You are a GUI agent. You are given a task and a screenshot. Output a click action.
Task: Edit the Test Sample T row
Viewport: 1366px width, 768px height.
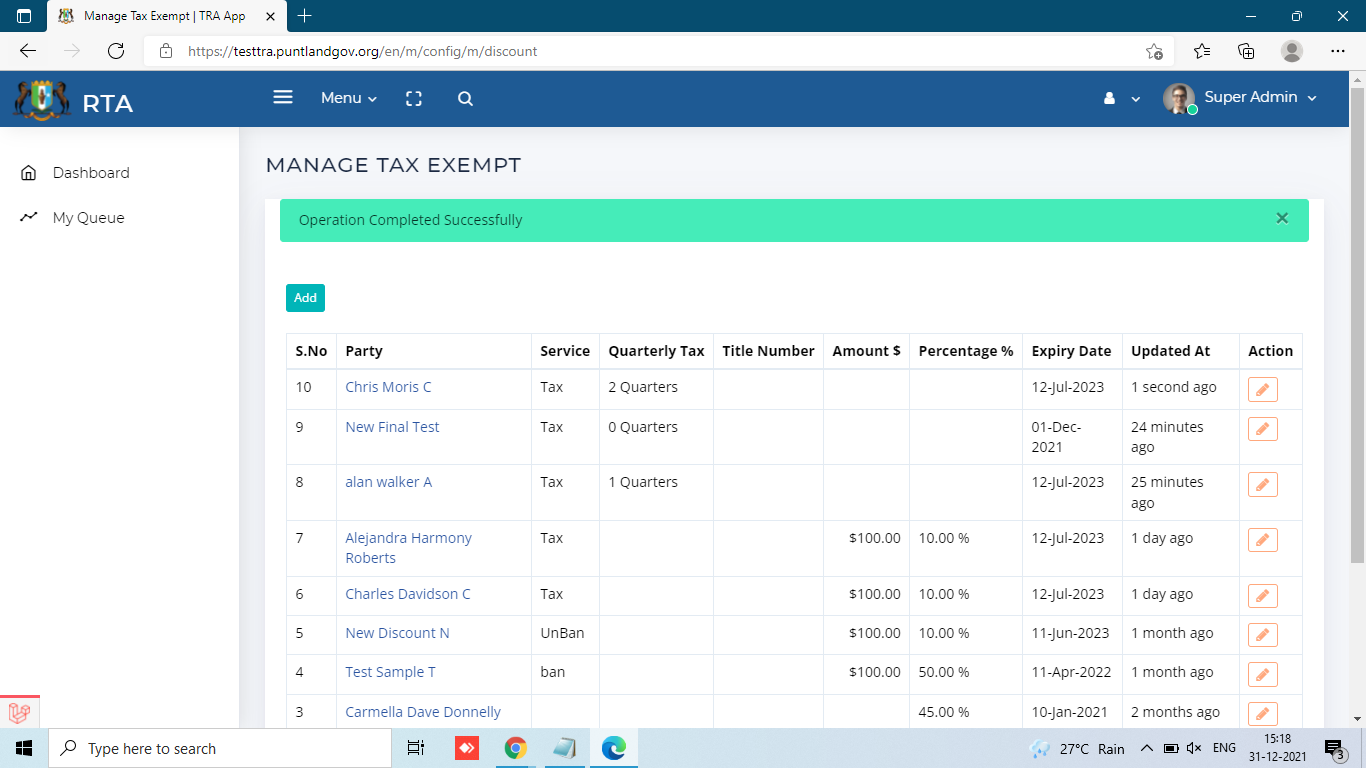point(1262,675)
